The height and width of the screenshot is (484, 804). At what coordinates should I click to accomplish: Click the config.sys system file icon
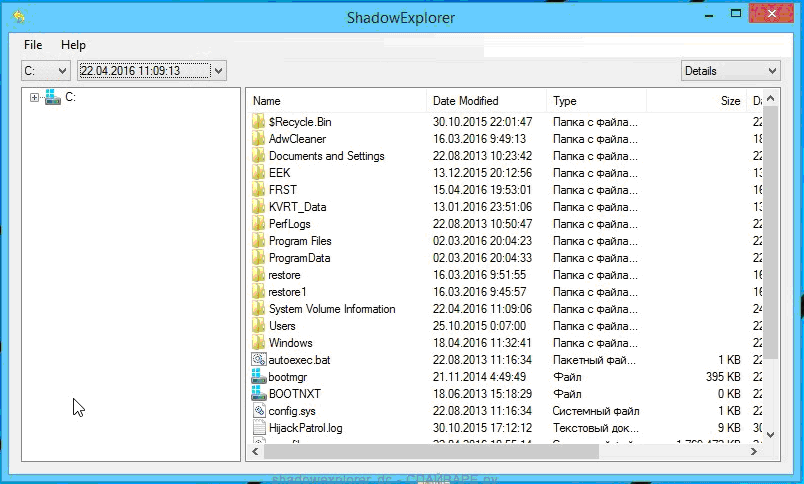pos(258,411)
